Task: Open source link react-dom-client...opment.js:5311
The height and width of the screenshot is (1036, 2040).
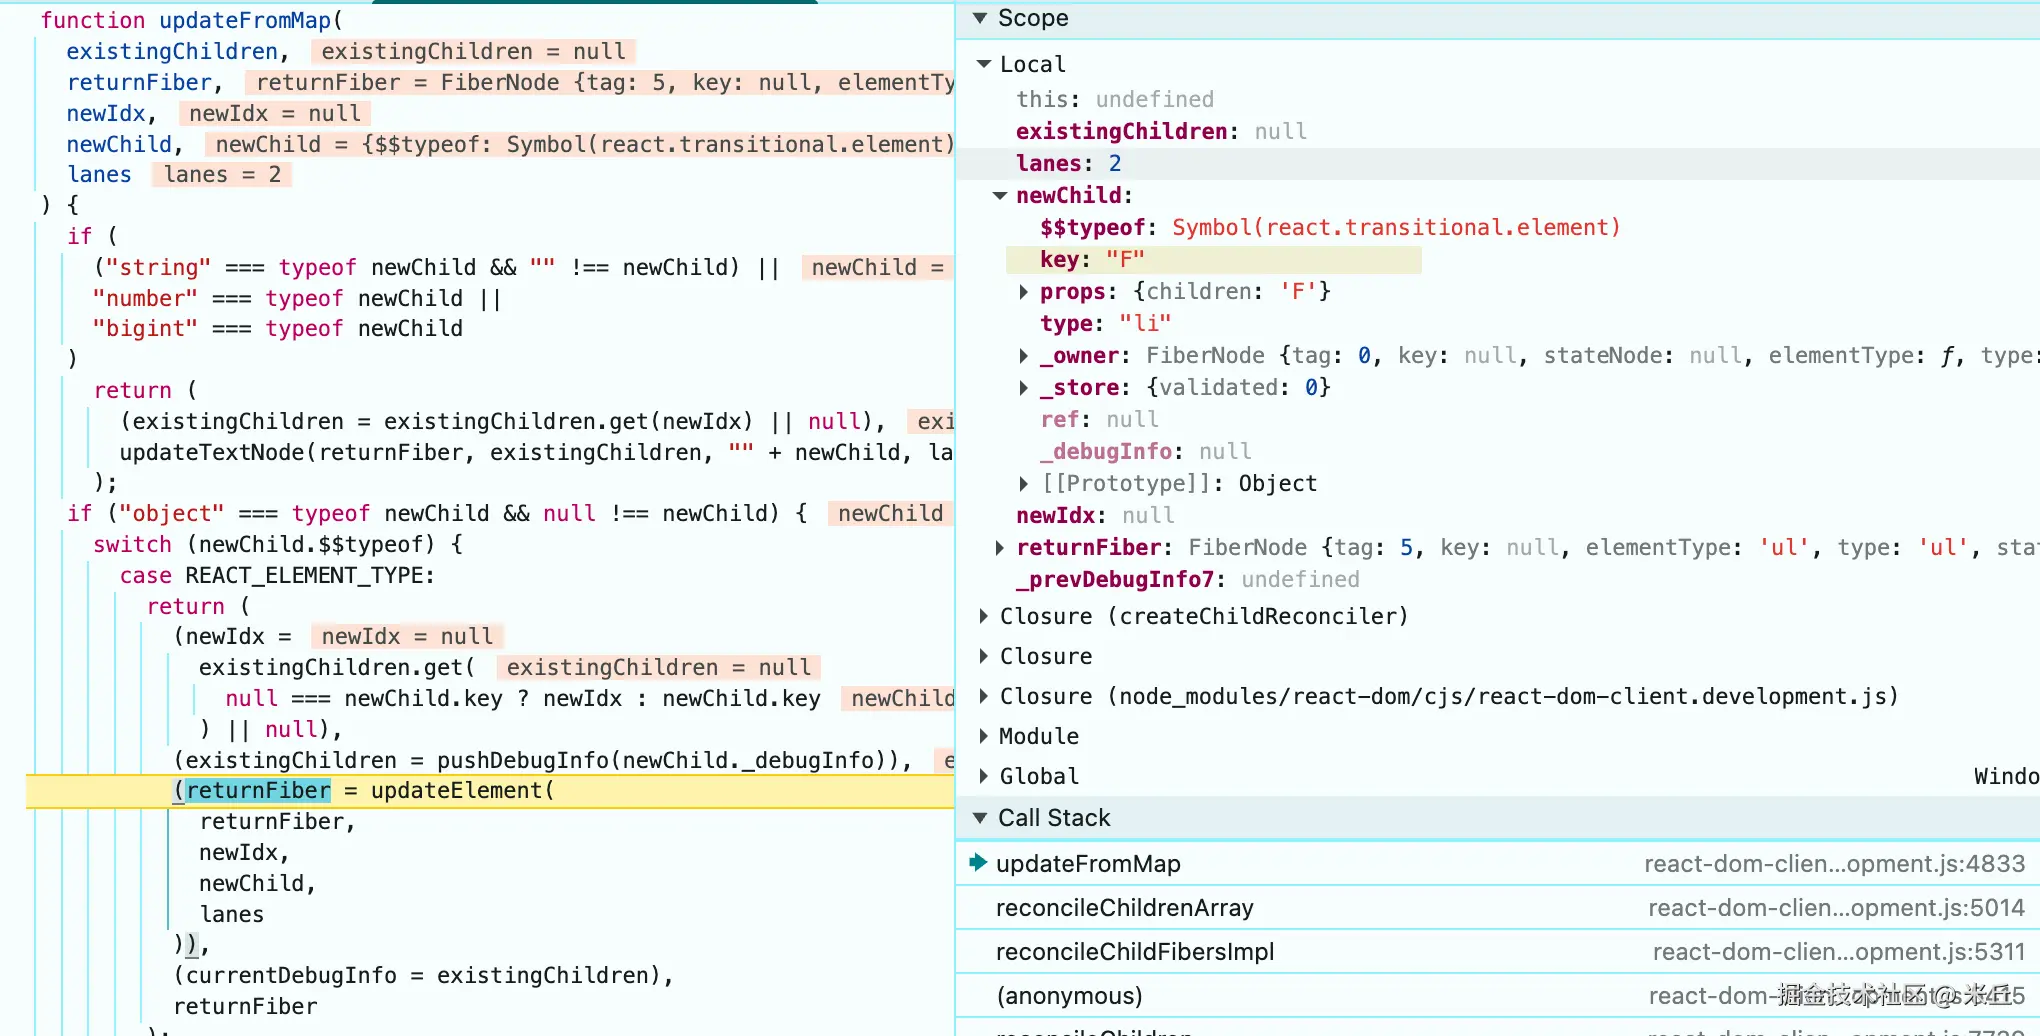Action: [1838, 952]
